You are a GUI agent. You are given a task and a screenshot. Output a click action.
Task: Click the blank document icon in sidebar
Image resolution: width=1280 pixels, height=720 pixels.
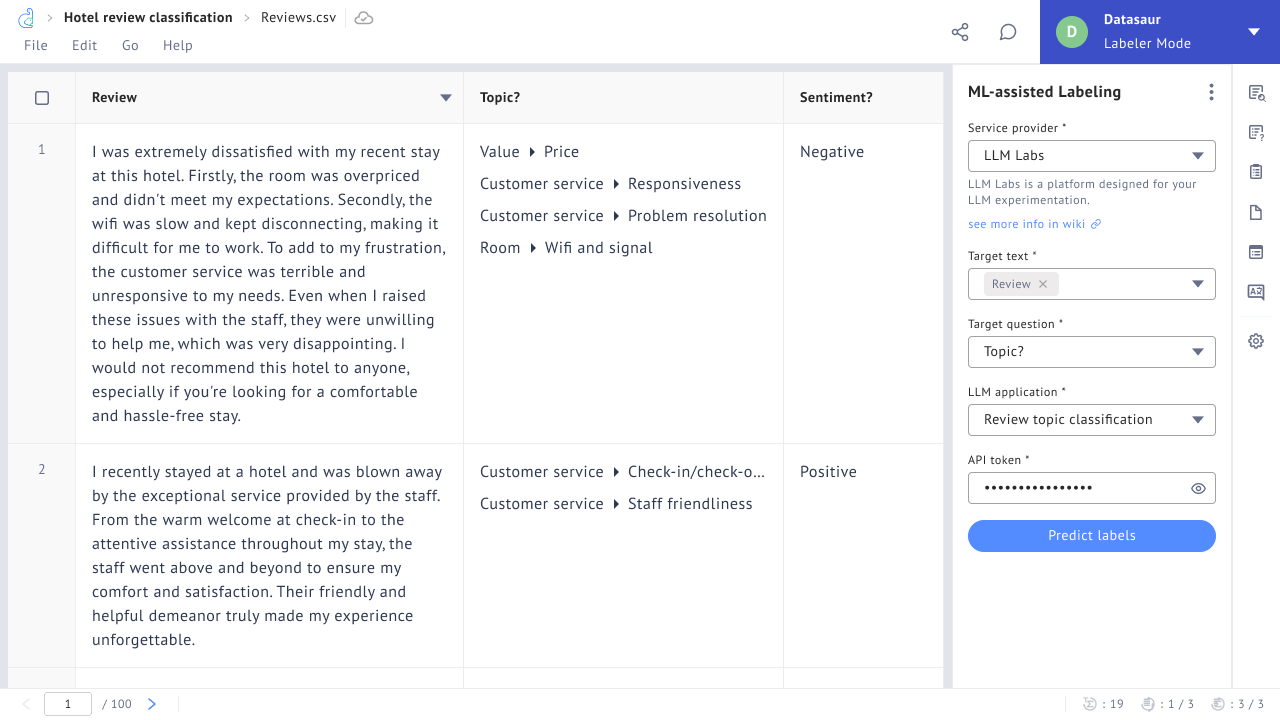(1256, 212)
